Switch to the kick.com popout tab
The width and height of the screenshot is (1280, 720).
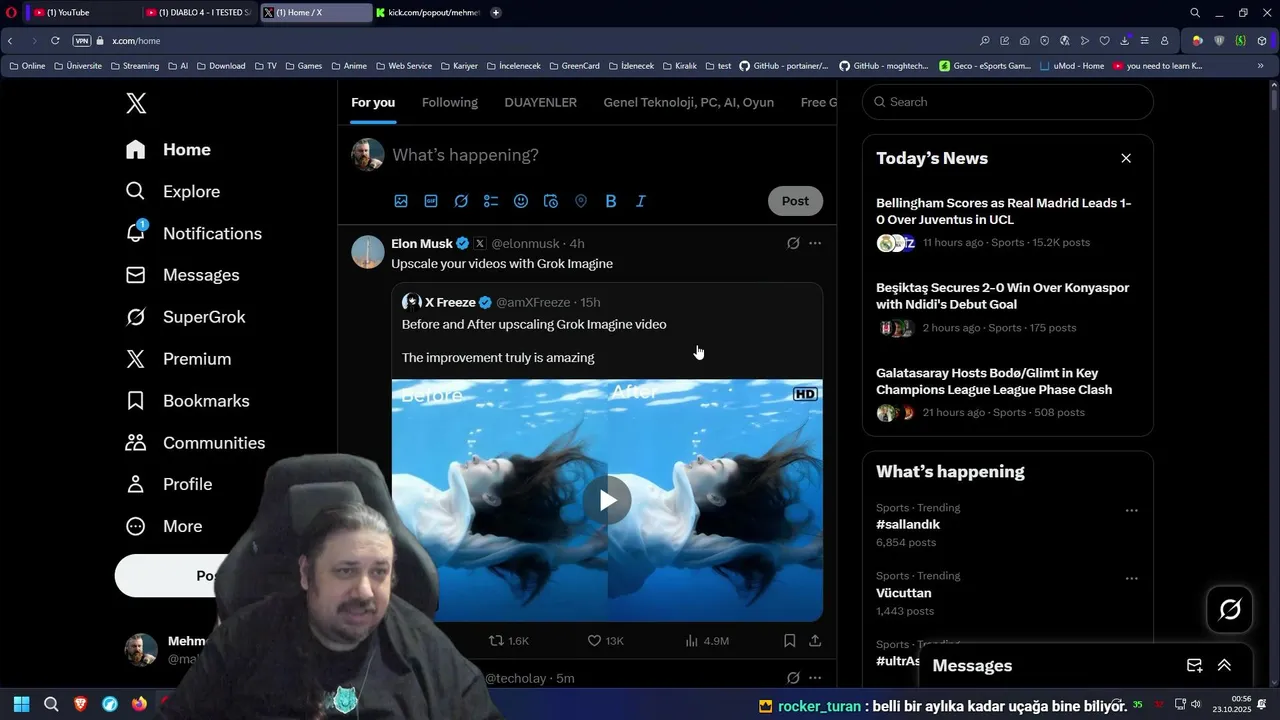(428, 12)
